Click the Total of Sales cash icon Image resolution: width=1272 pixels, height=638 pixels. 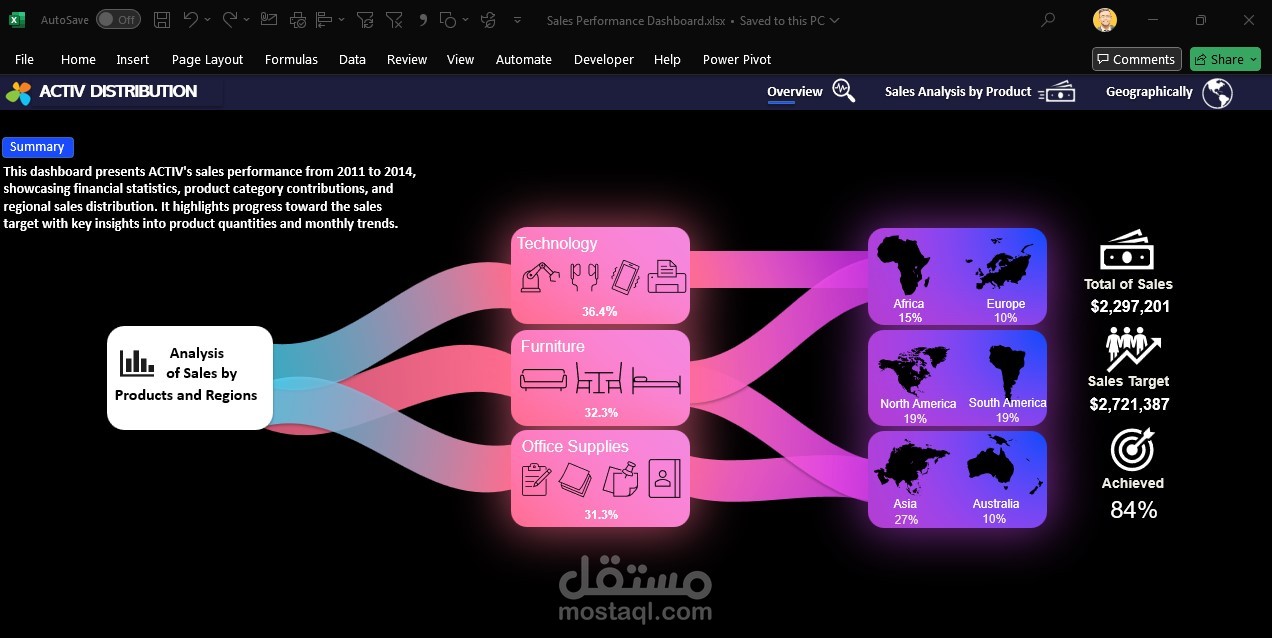(1127, 250)
